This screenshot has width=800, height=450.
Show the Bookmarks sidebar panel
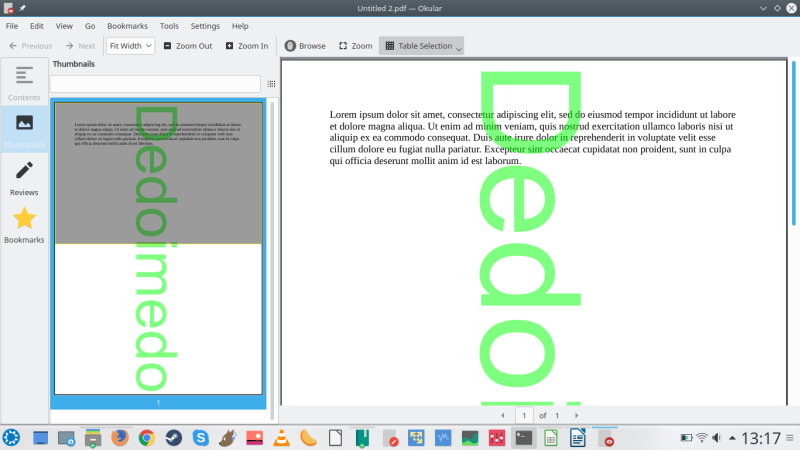click(x=24, y=226)
